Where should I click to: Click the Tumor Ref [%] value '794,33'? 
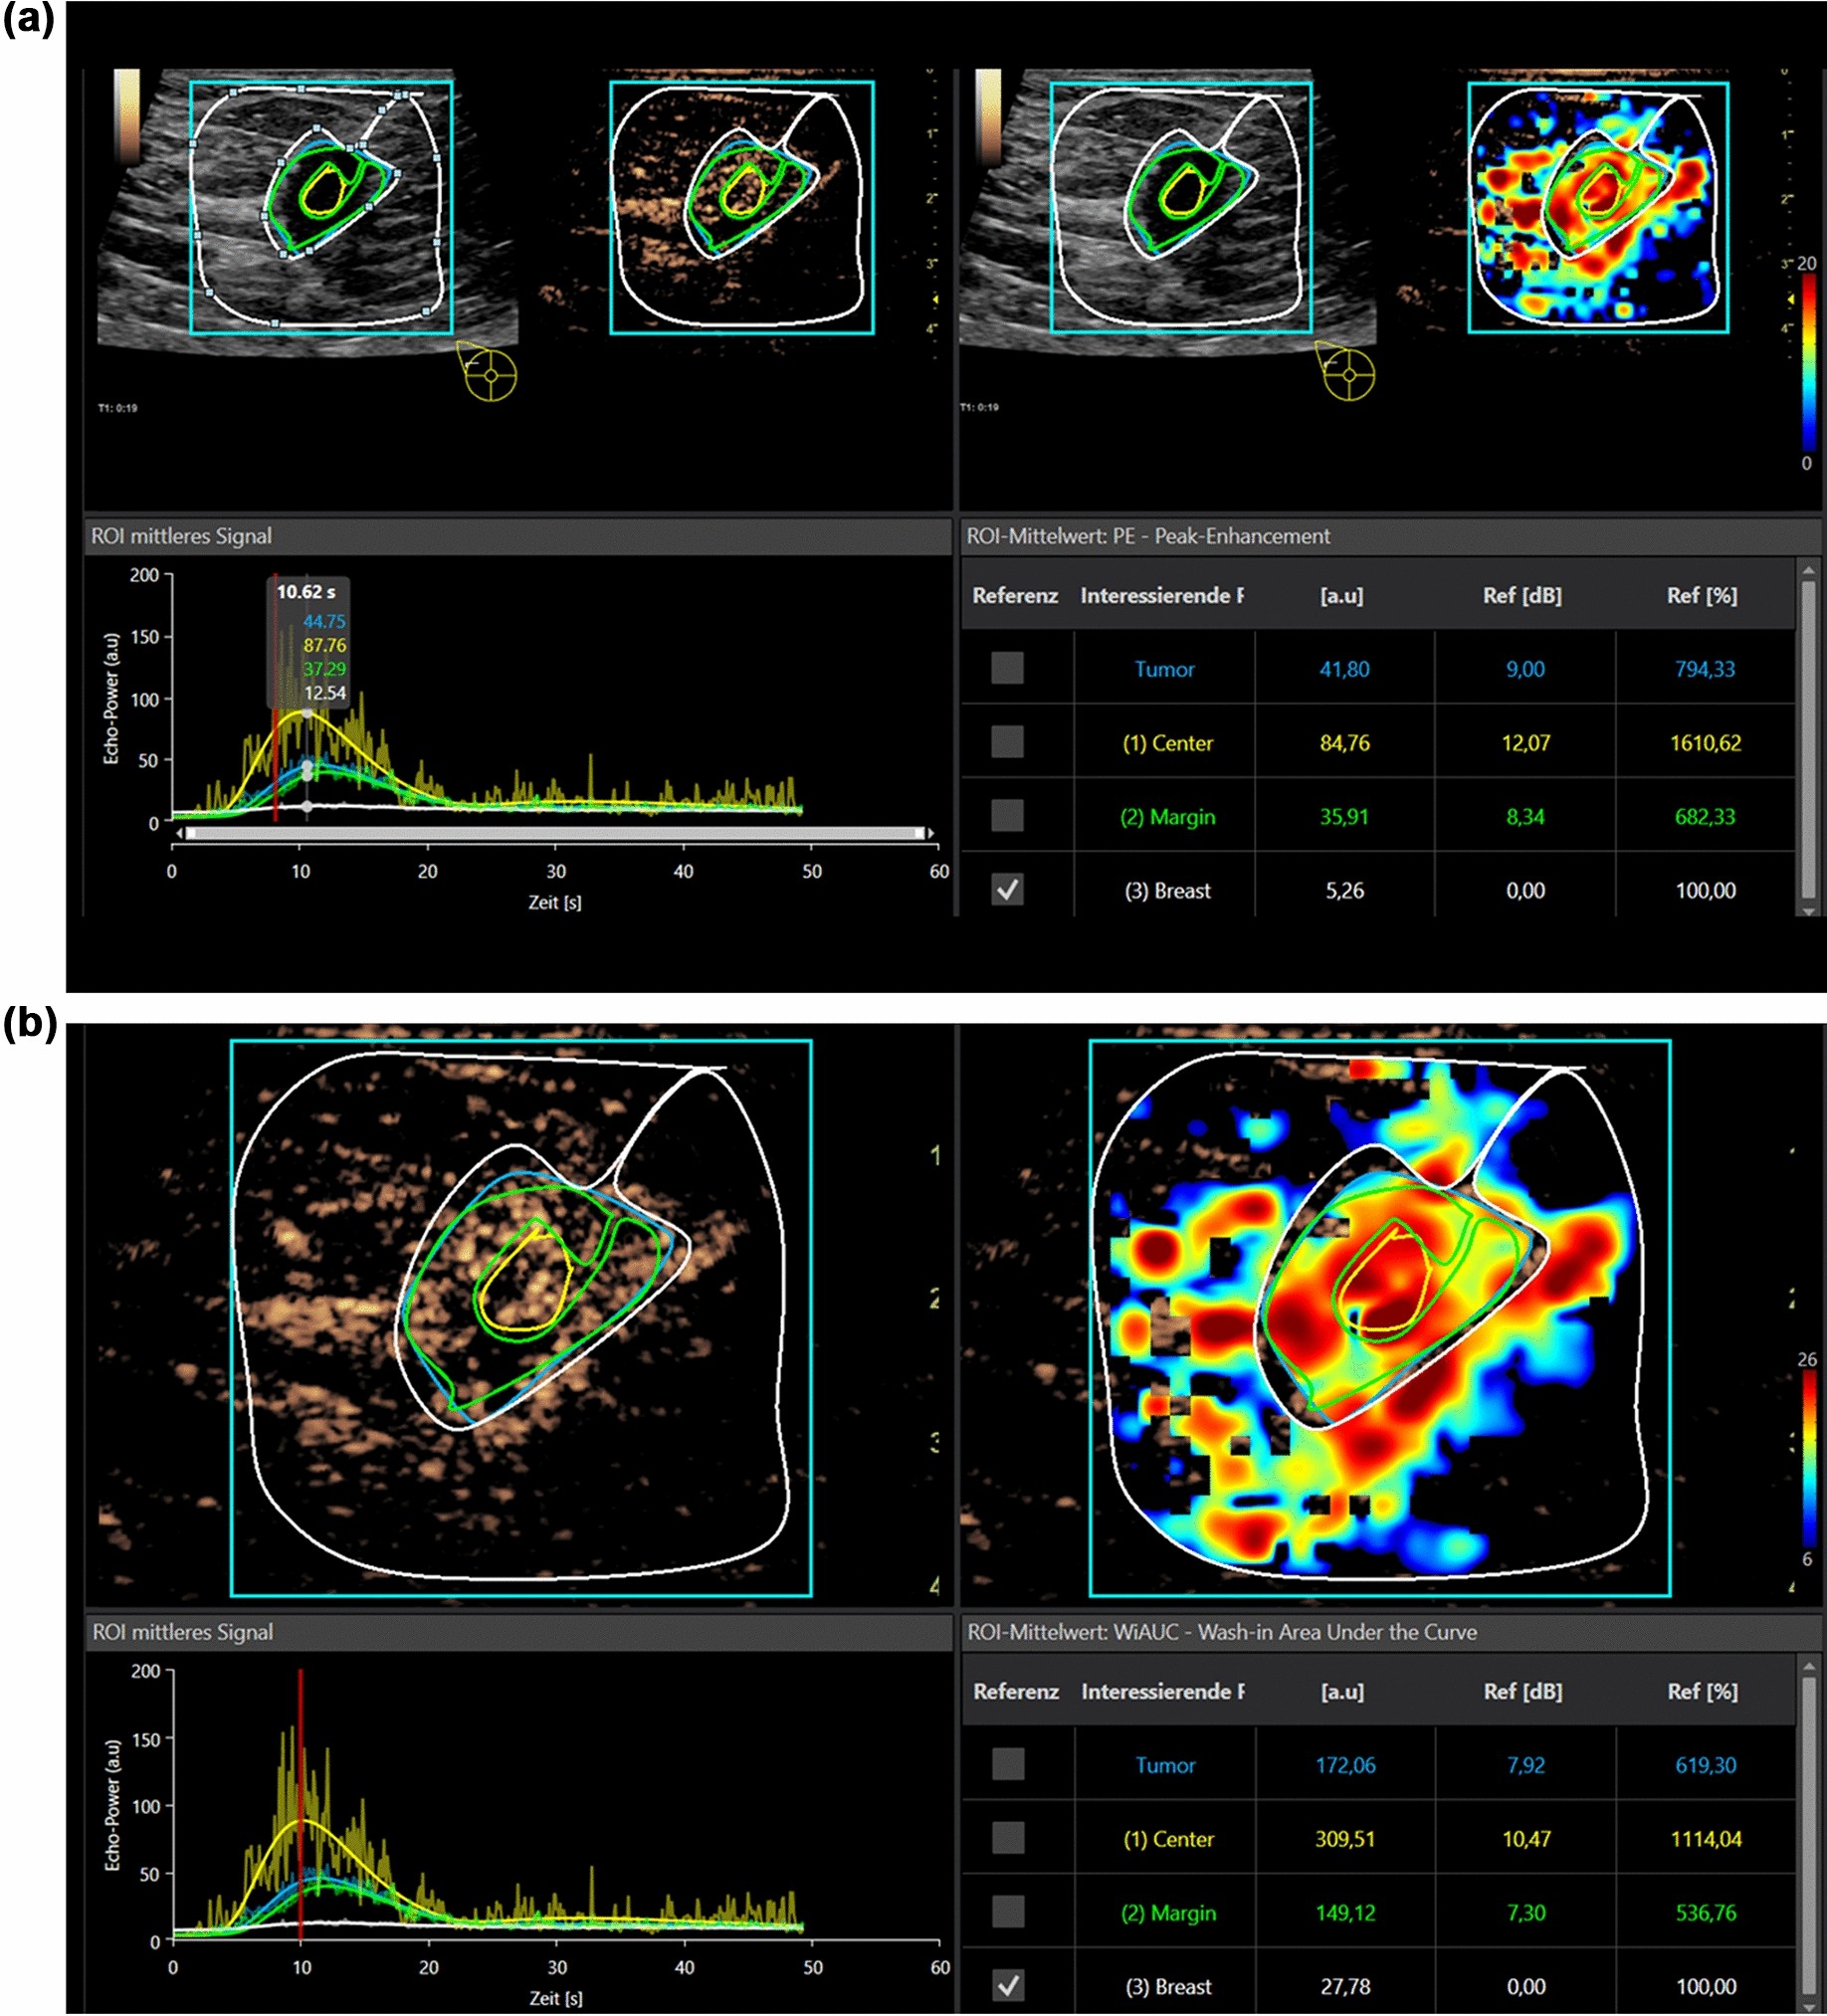1705,669
